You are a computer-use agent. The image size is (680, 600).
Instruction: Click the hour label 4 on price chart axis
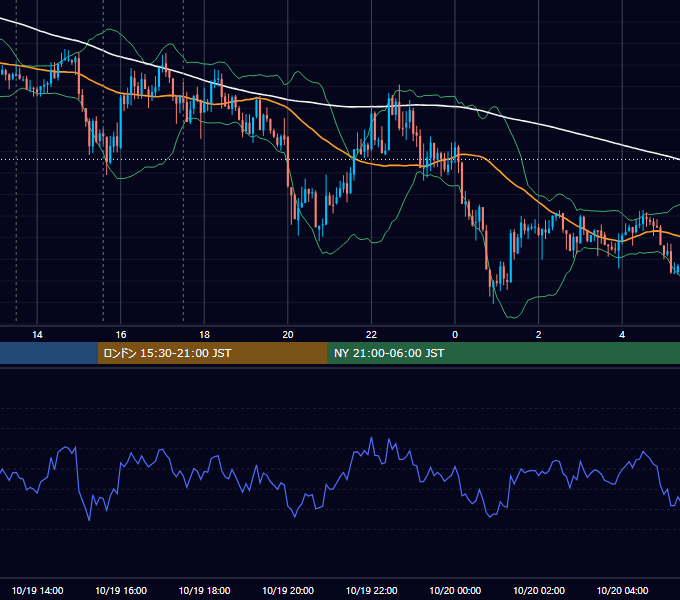pos(622,334)
